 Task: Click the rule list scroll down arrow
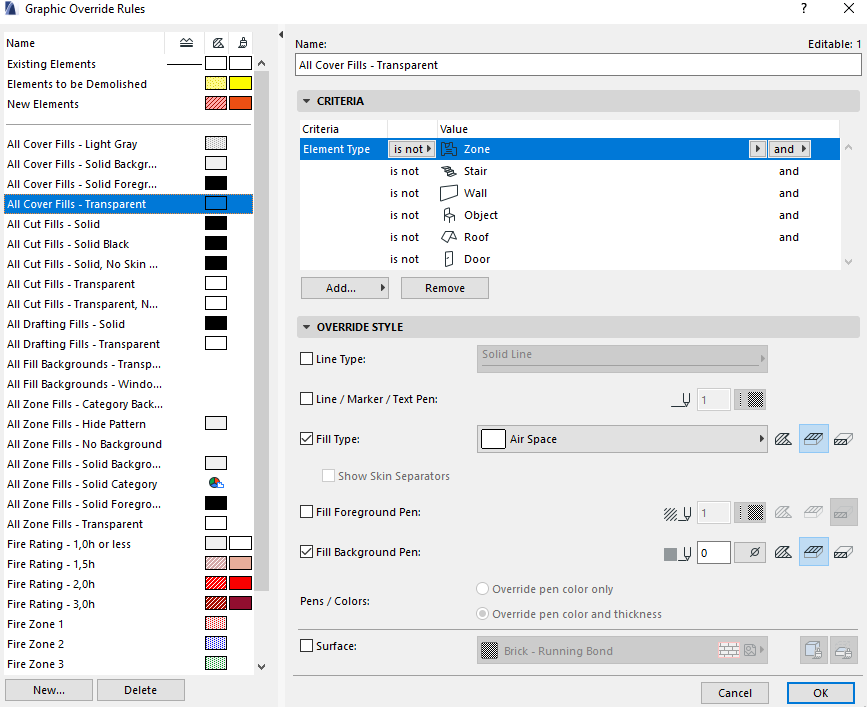pyautogui.click(x=262, y=667)
